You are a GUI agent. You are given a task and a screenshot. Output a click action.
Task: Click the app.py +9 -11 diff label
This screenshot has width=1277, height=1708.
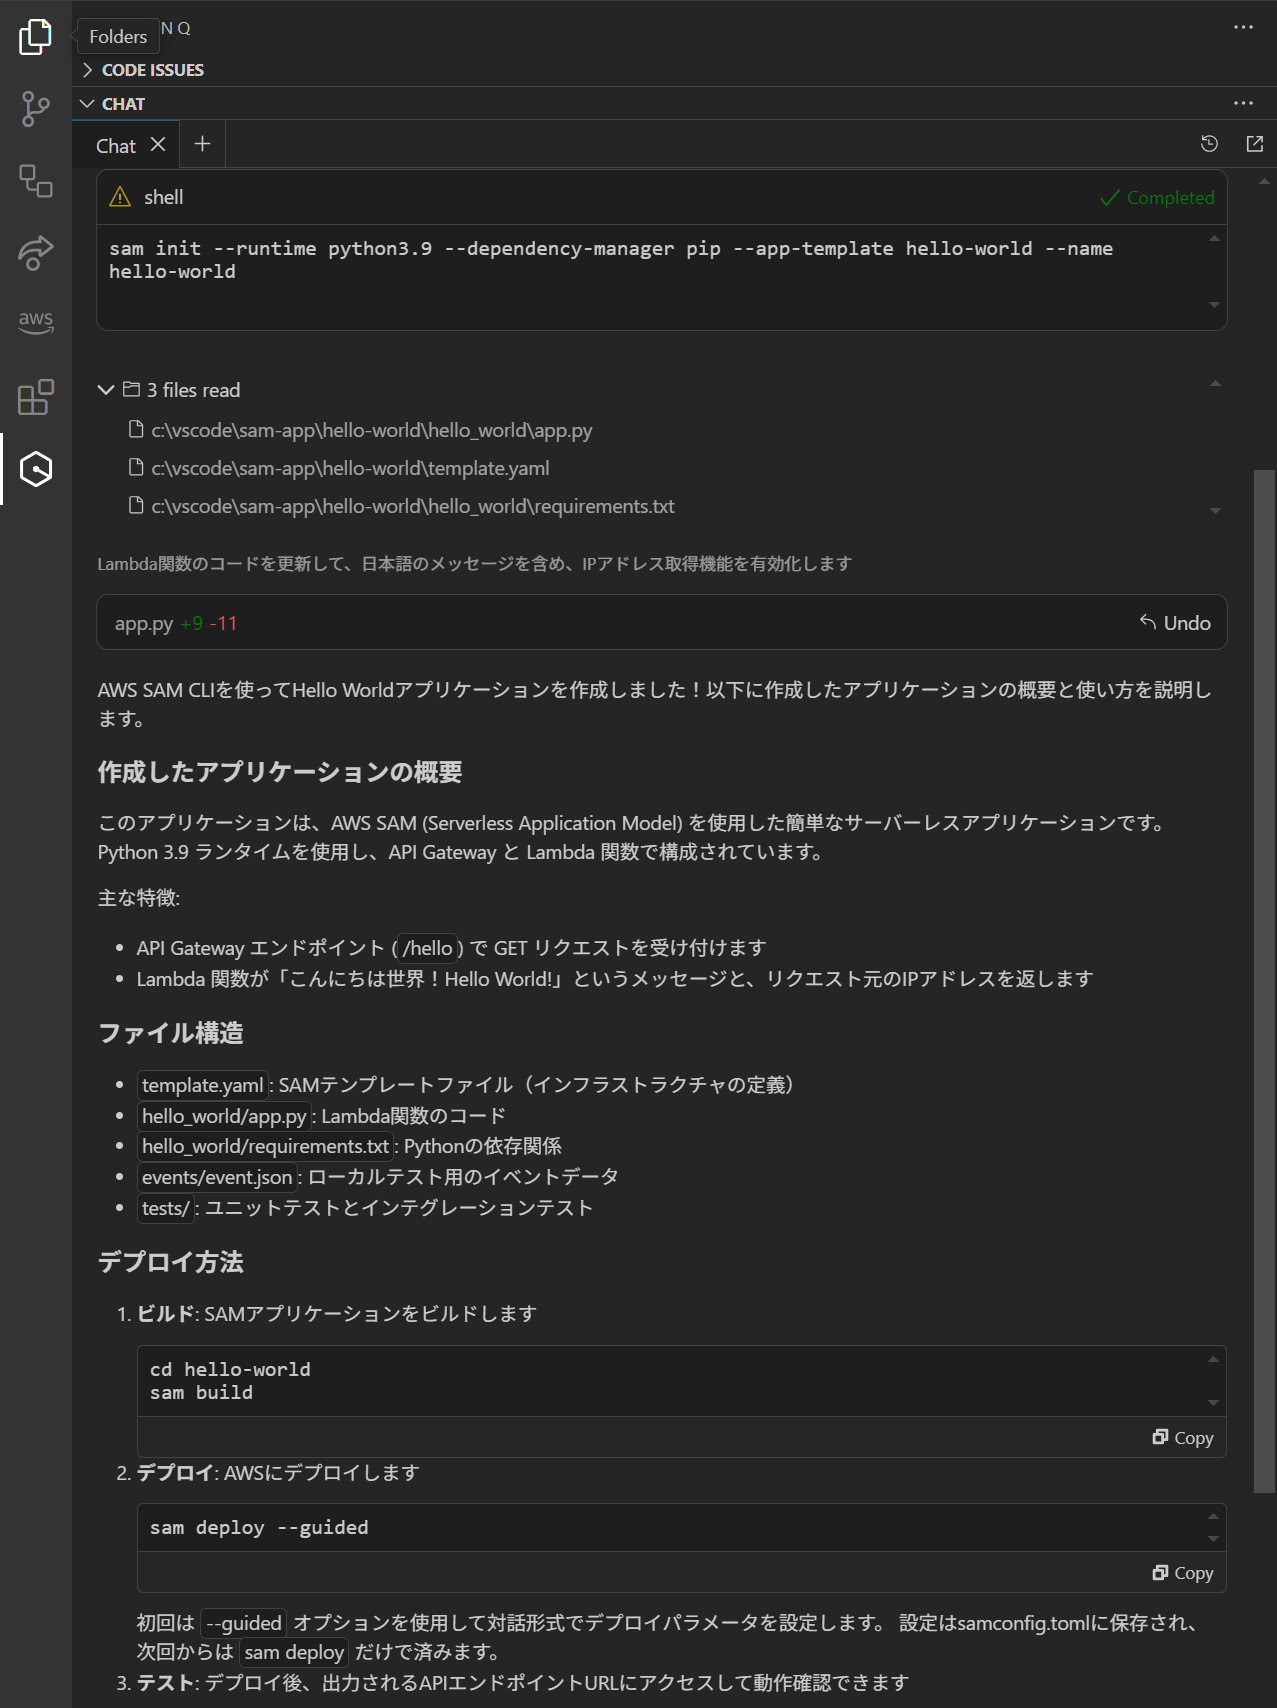176,623
